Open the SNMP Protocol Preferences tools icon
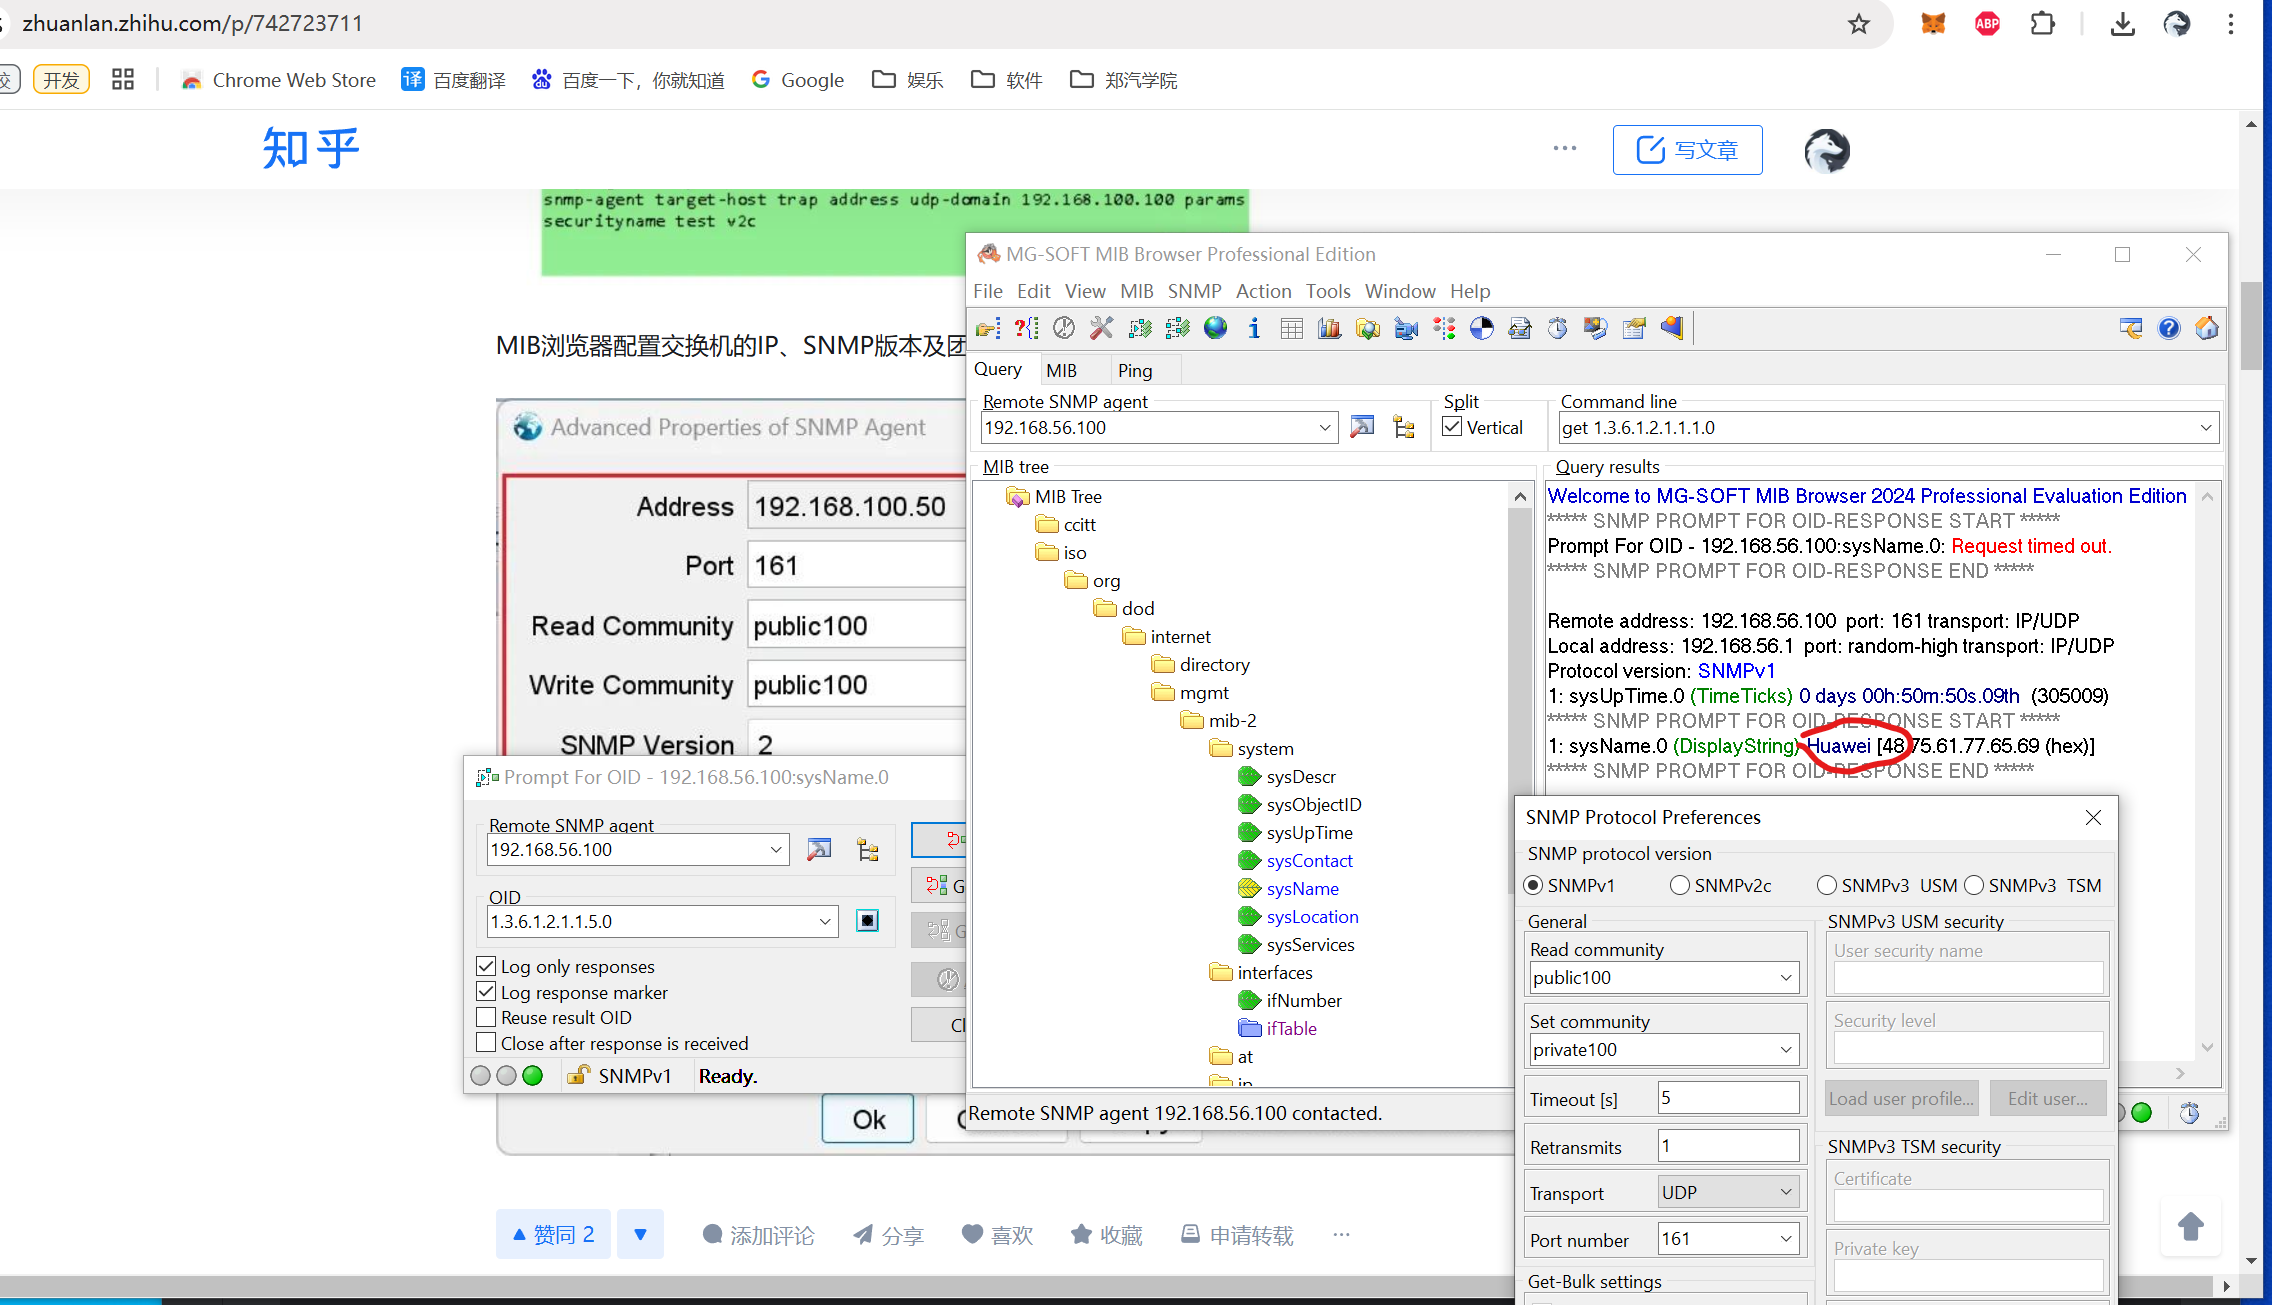 [1101, 327]
